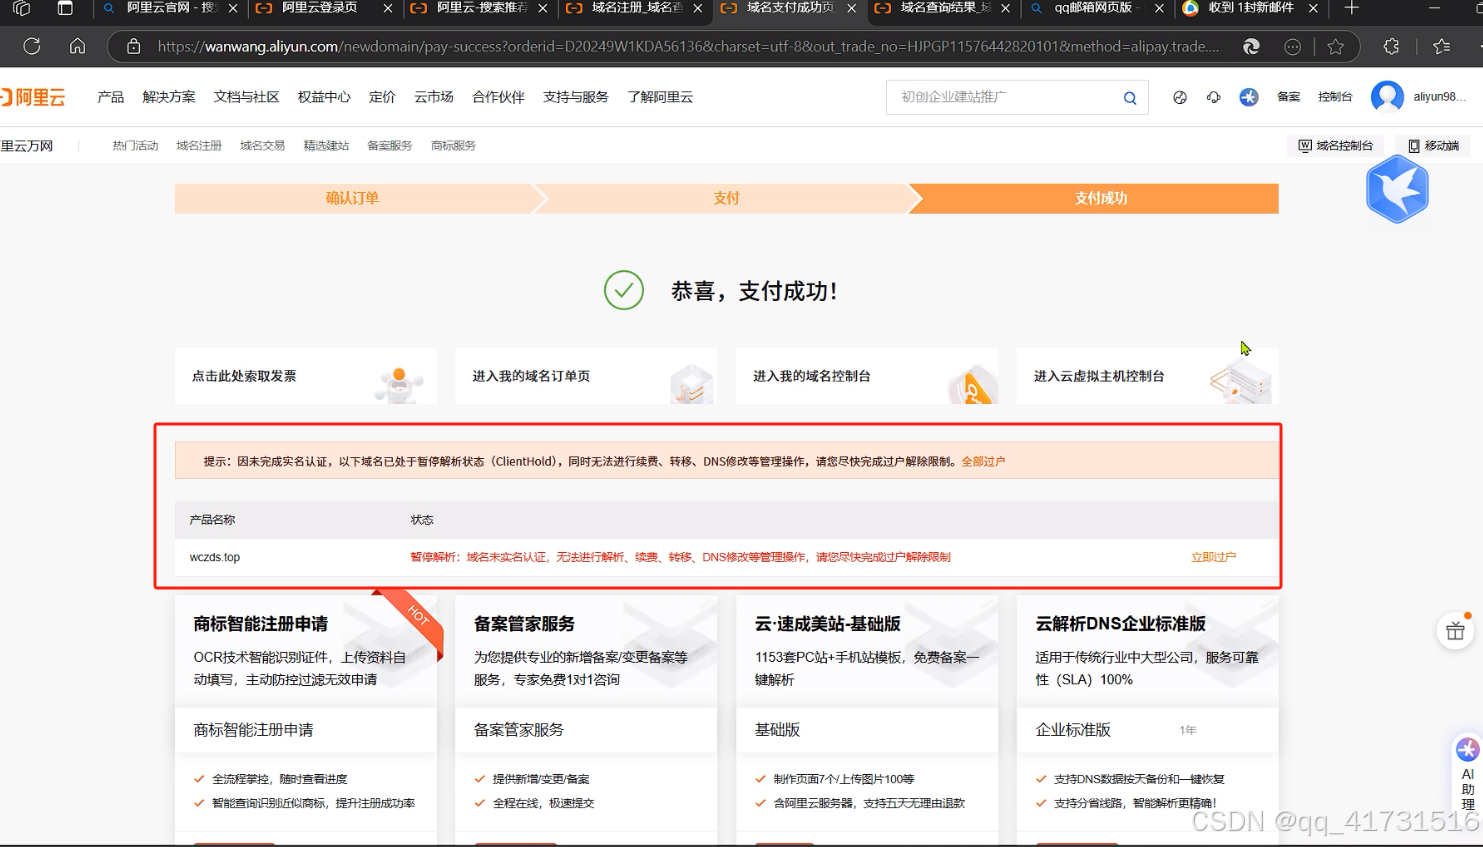The width and height of the screenshot is (1483, 847).
Task: Close the 阿里云官网 tab
Action: pos(233,8)
